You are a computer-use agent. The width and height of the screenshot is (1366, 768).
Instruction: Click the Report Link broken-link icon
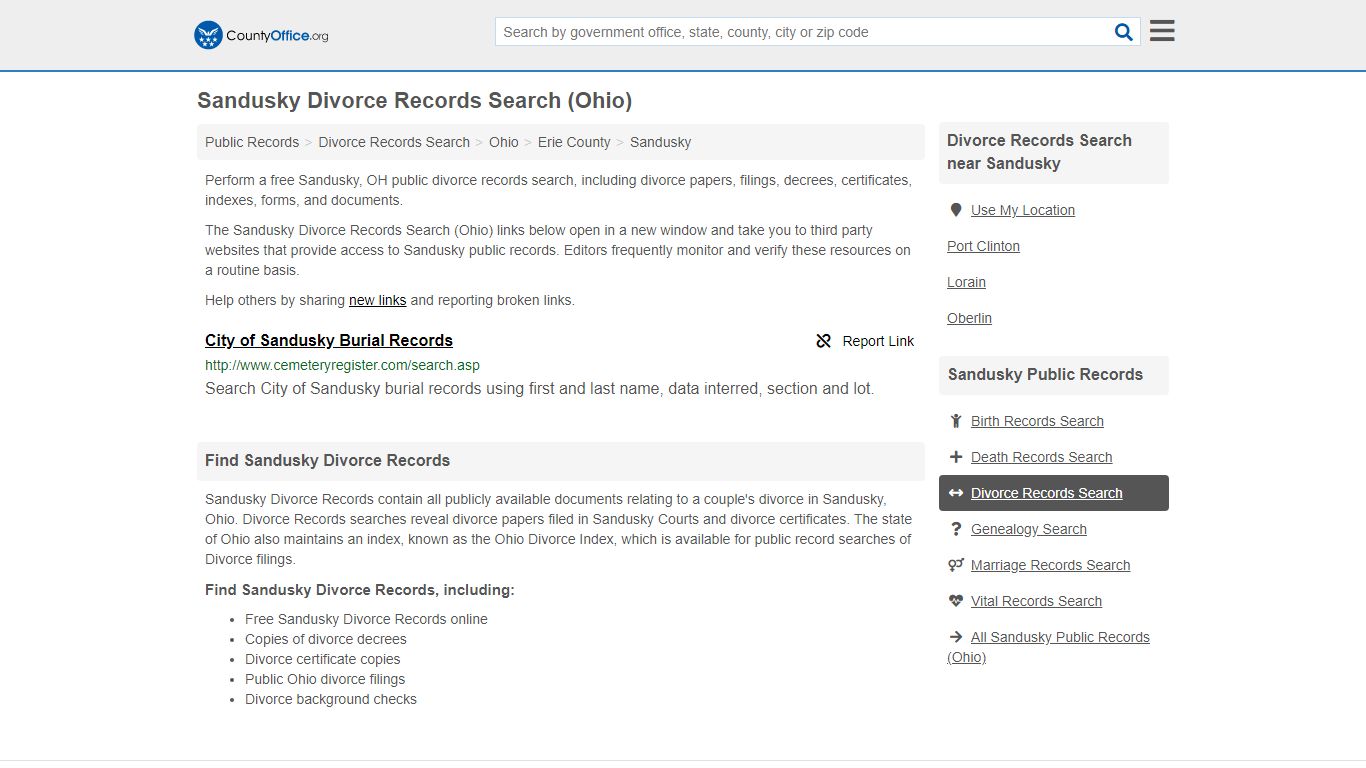(824, 341)
